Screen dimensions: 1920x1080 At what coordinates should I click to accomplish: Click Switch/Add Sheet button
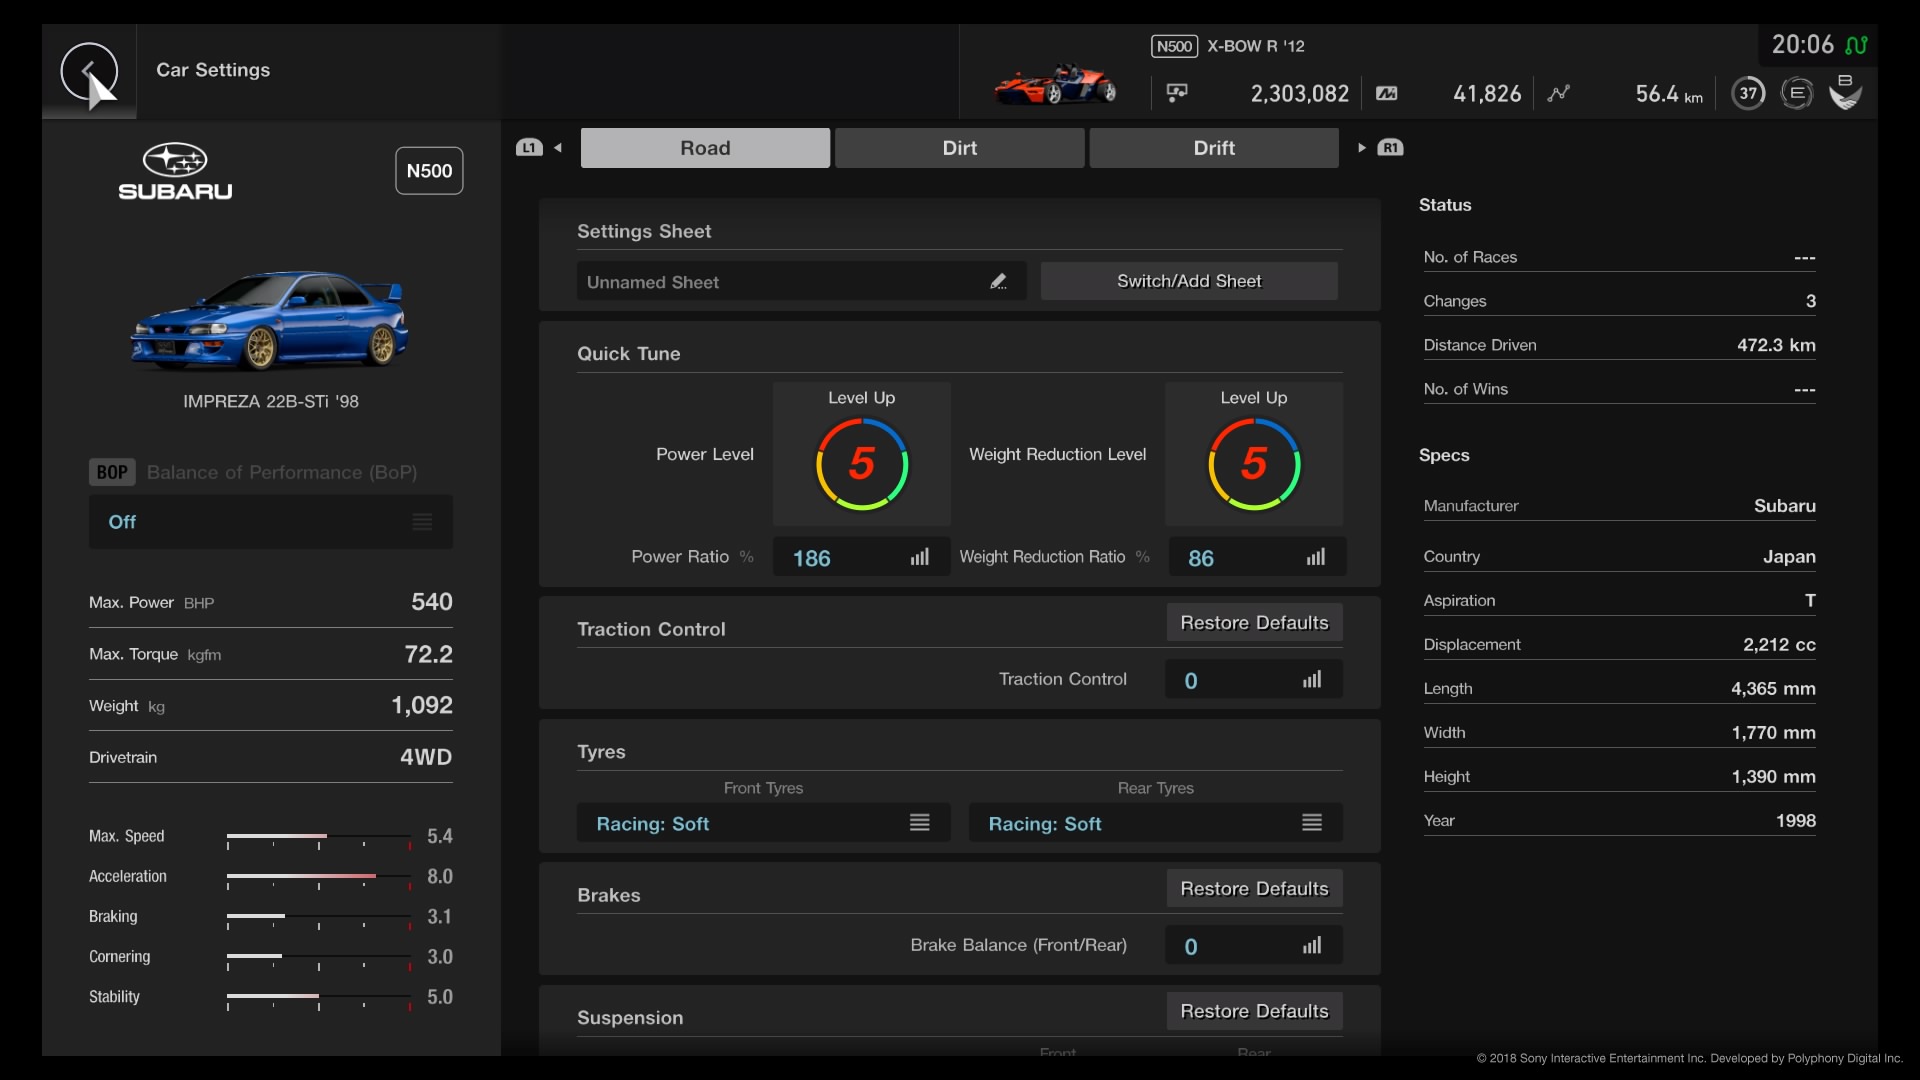[1189, 281]
